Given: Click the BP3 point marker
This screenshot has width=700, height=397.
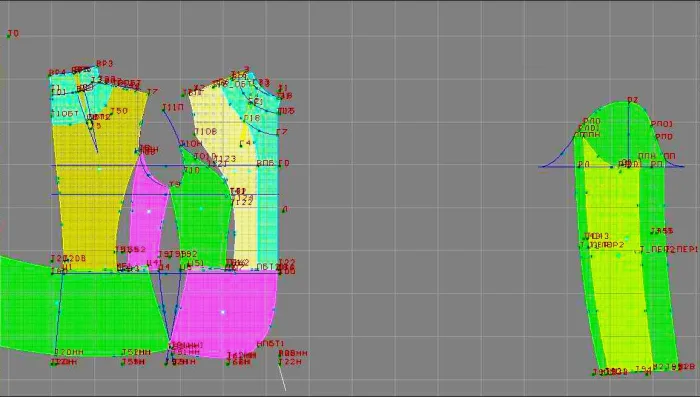Looking at the screenshot, I should (104, 64).
